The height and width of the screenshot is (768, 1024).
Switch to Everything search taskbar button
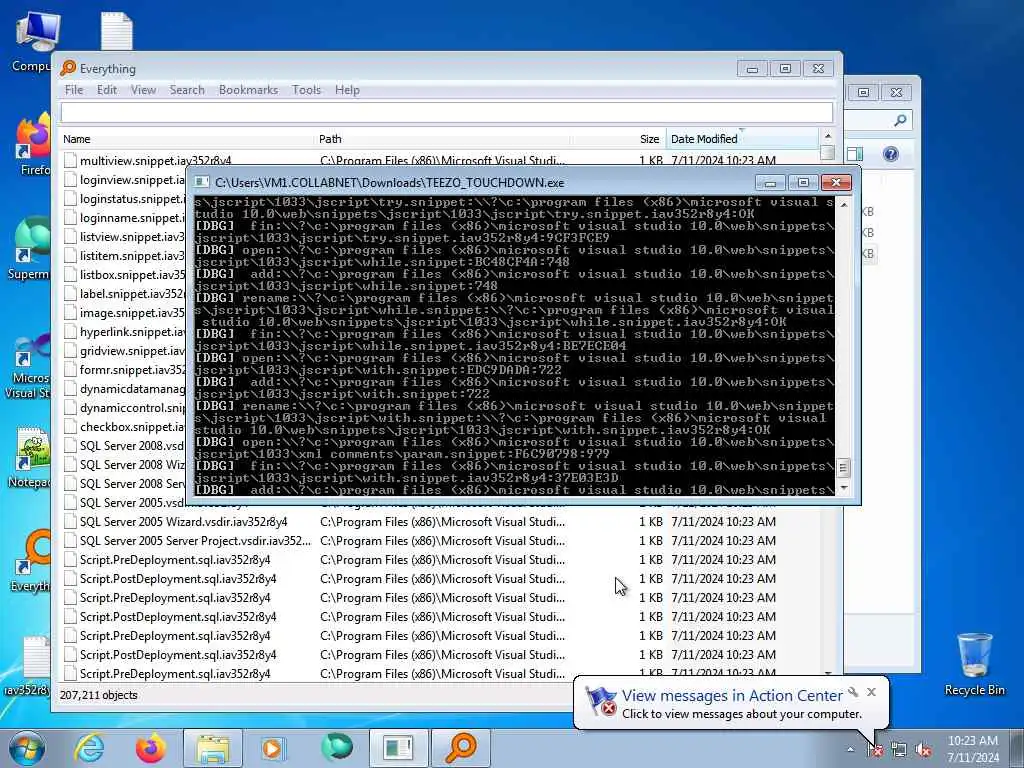click(x=460, y=748)
